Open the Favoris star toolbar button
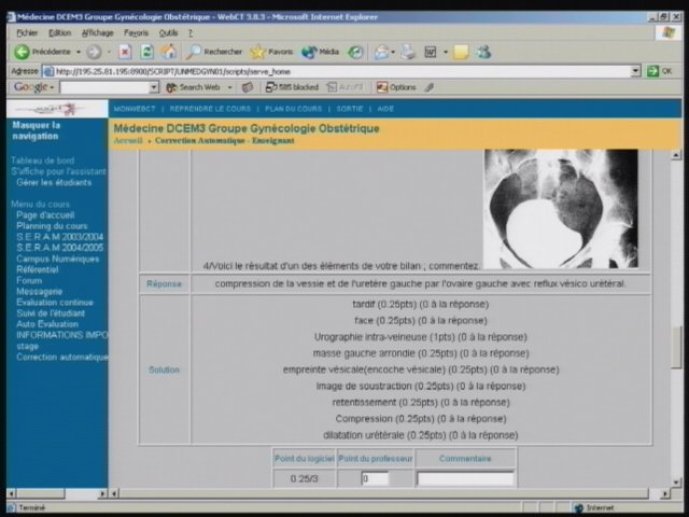 [272, 52]
